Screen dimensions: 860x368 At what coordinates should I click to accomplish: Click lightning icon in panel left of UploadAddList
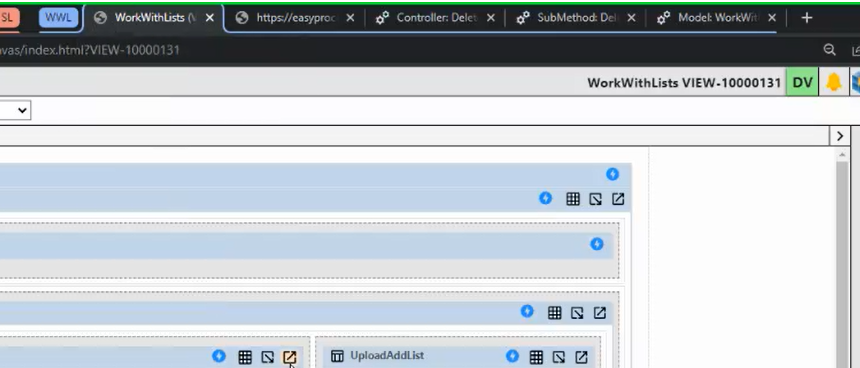pyautogui.click(x=219, y=356)
